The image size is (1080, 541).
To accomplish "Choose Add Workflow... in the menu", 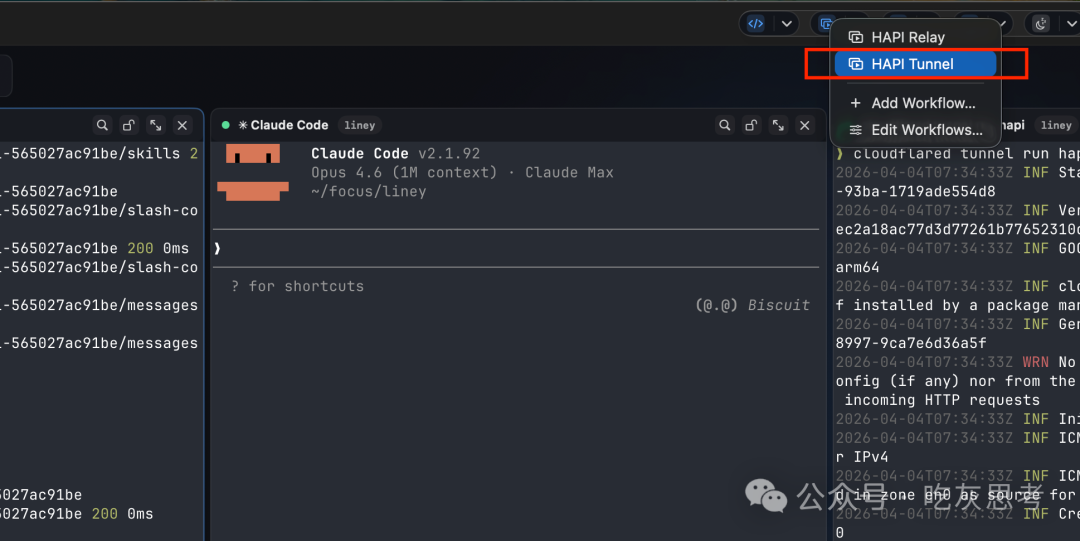I will point(915,103).
